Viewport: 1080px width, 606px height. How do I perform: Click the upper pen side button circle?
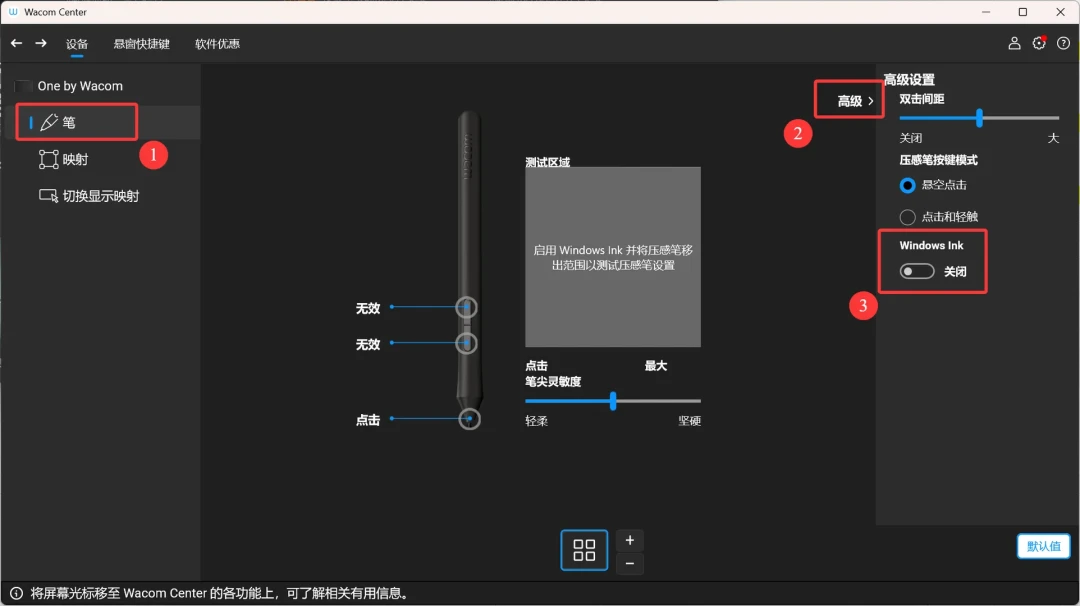(467, 307)
